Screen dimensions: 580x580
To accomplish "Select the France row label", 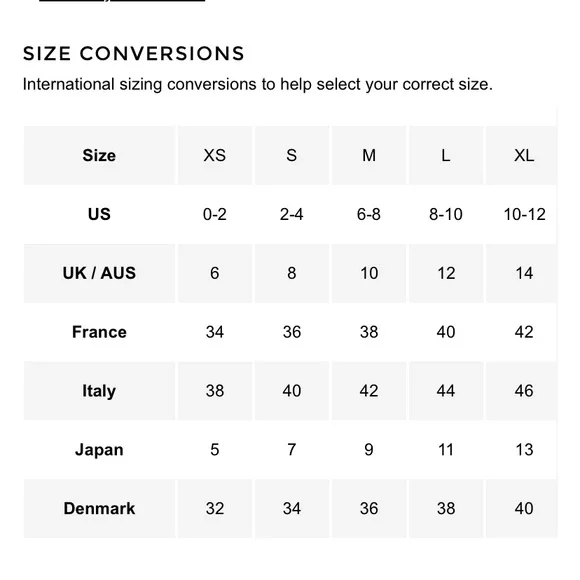I will click(x=99, y=332).
